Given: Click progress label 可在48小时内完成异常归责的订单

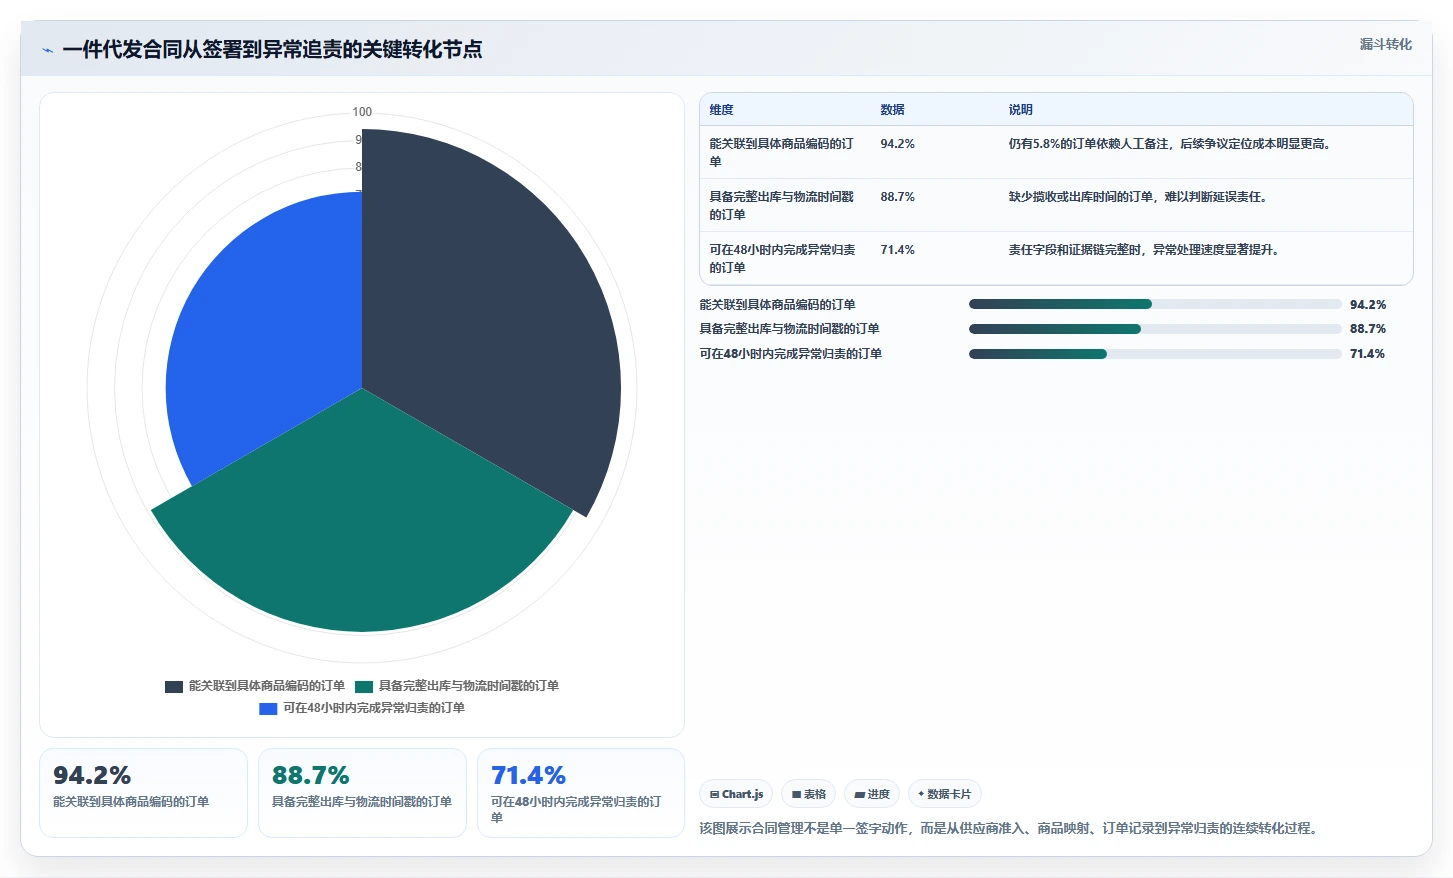Looking at the screenshot, I should (790, 354).
